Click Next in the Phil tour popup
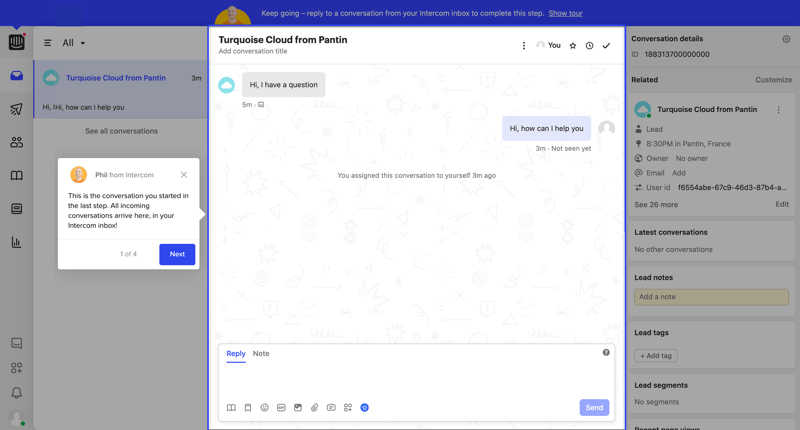The image size is (800, 430). pos(177,254)
